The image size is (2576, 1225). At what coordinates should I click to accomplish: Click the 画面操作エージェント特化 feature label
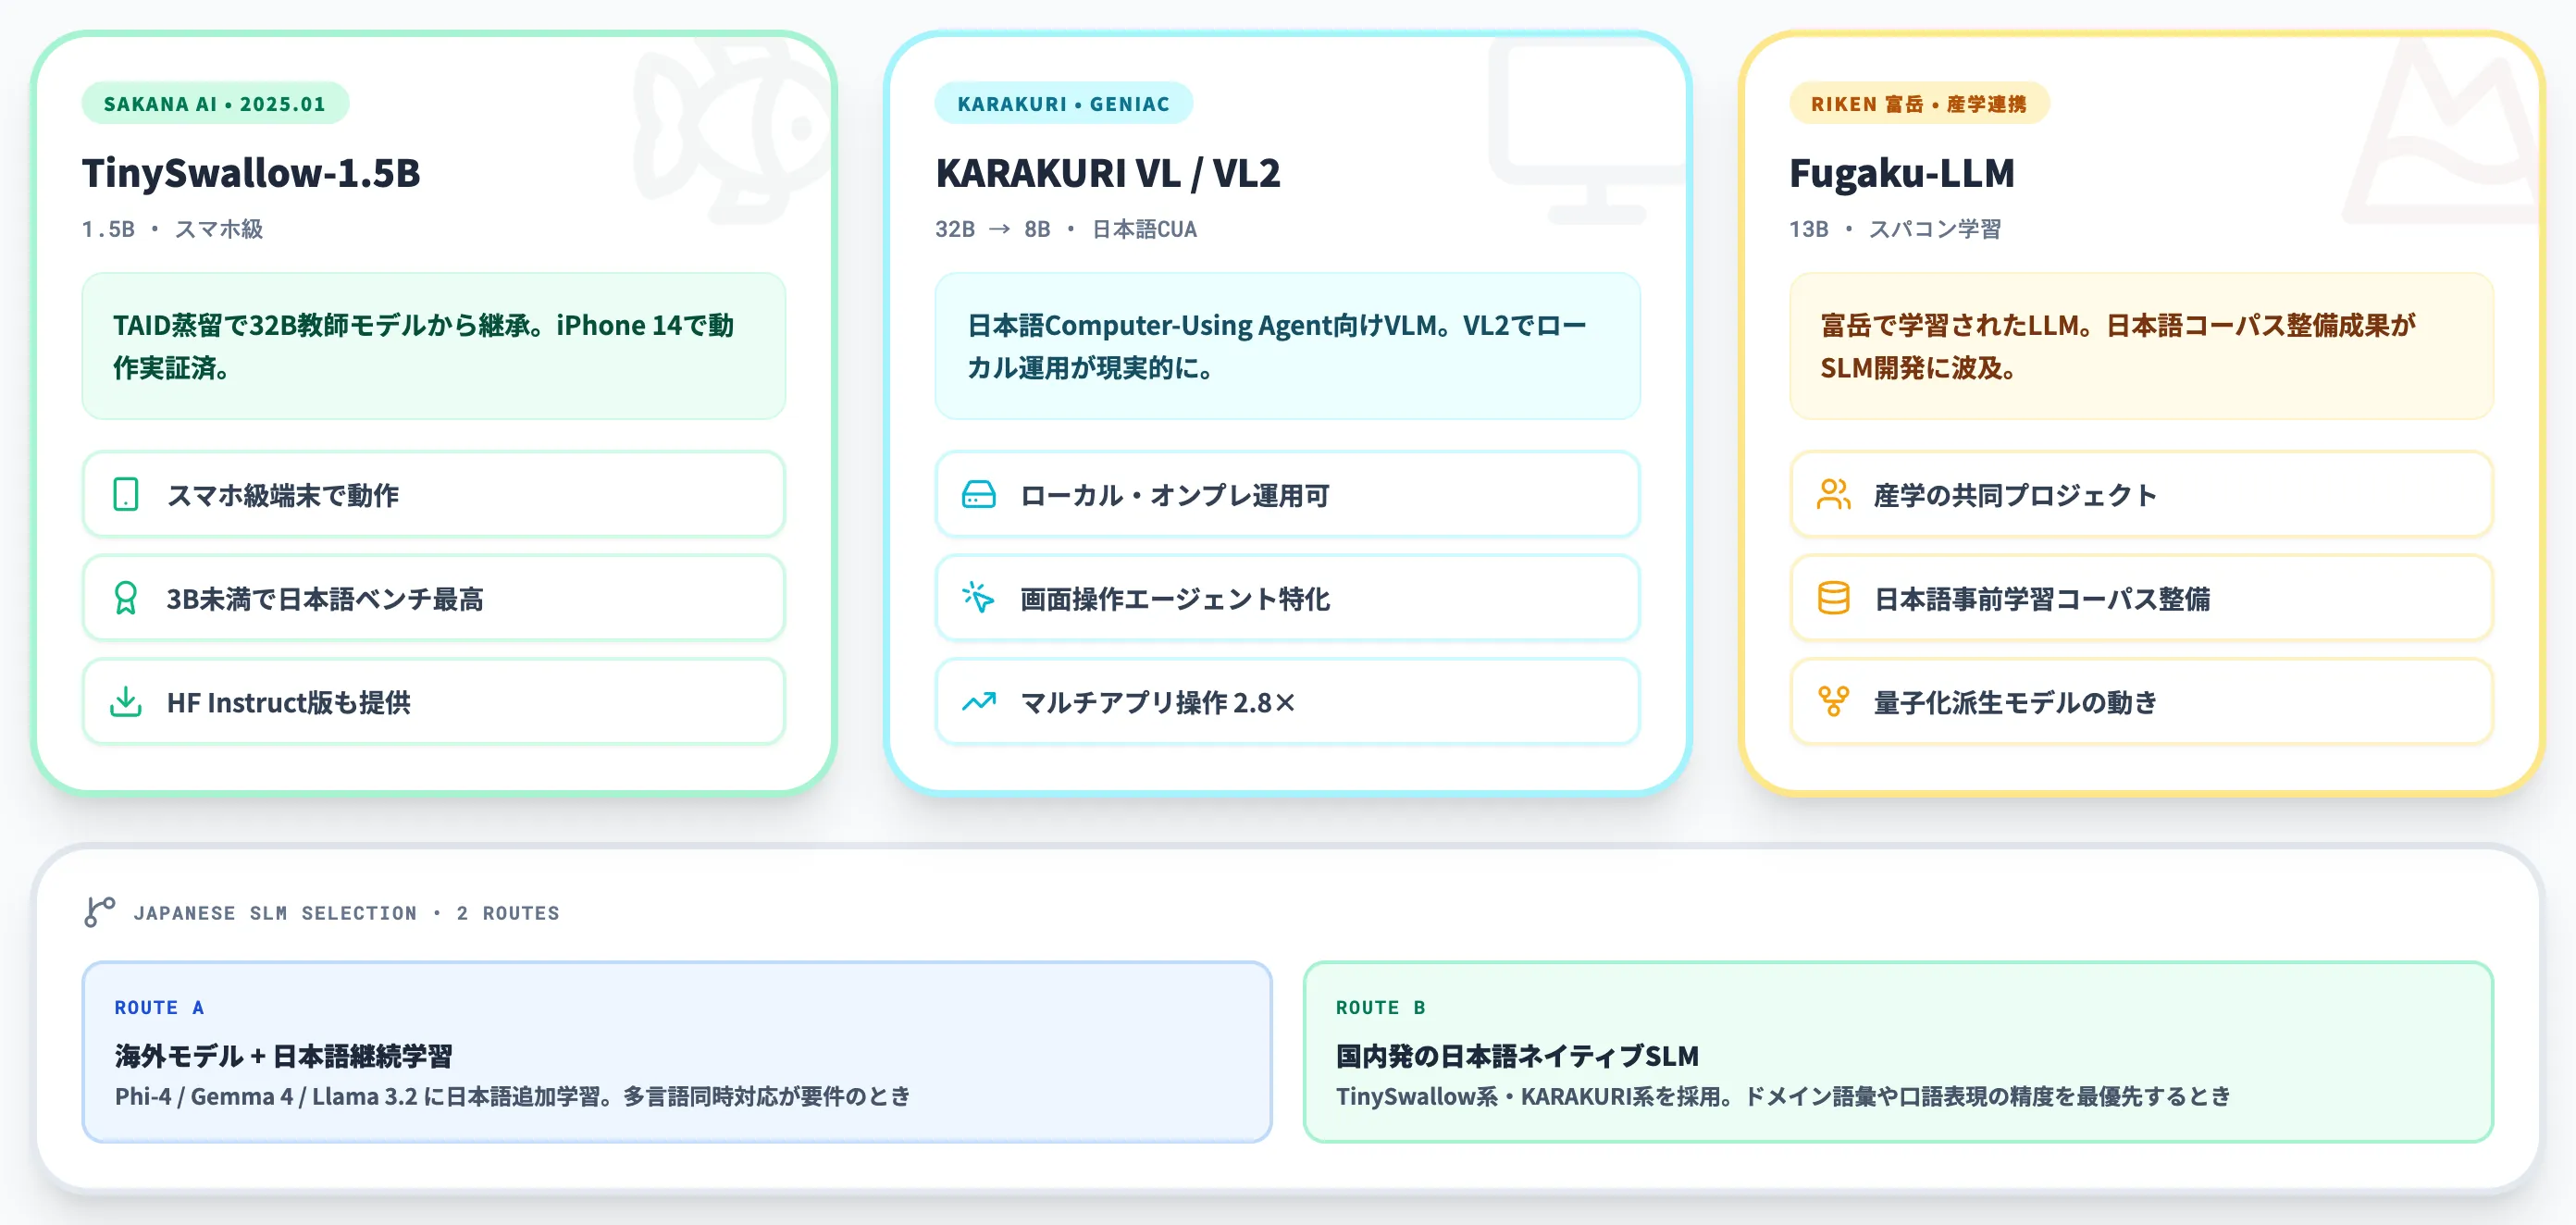pyautogui.click(x=1175, y=599)
